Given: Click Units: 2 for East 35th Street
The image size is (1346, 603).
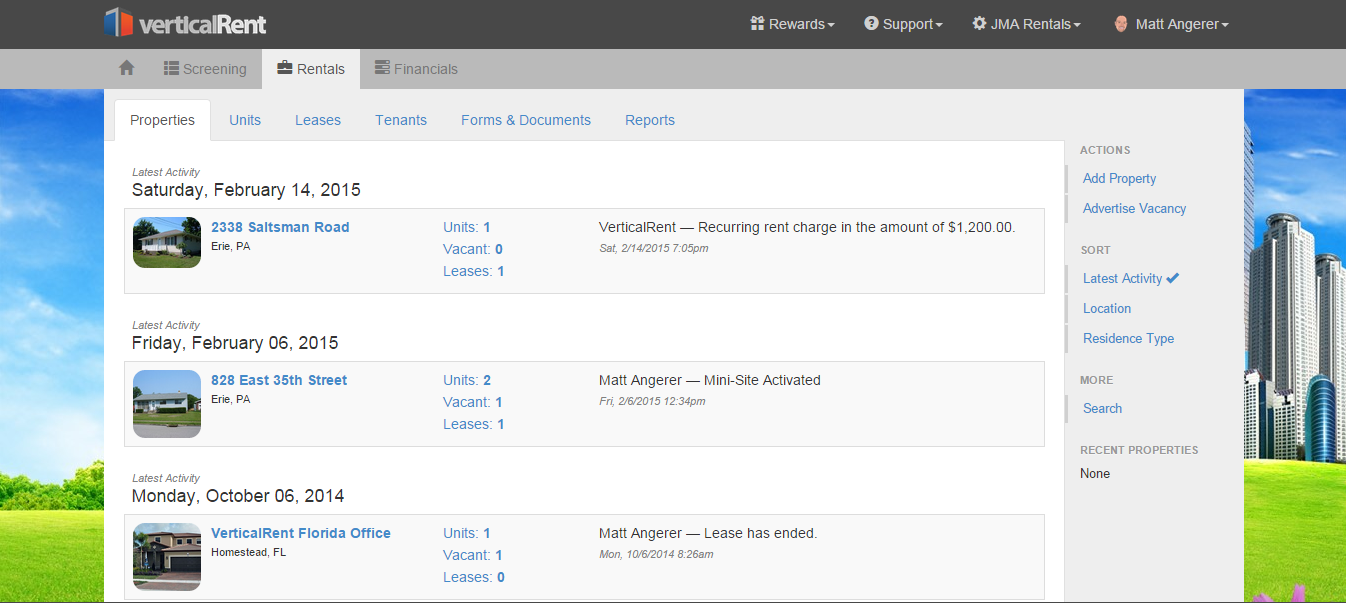Looking at the screenshot, I should [467, 380].
